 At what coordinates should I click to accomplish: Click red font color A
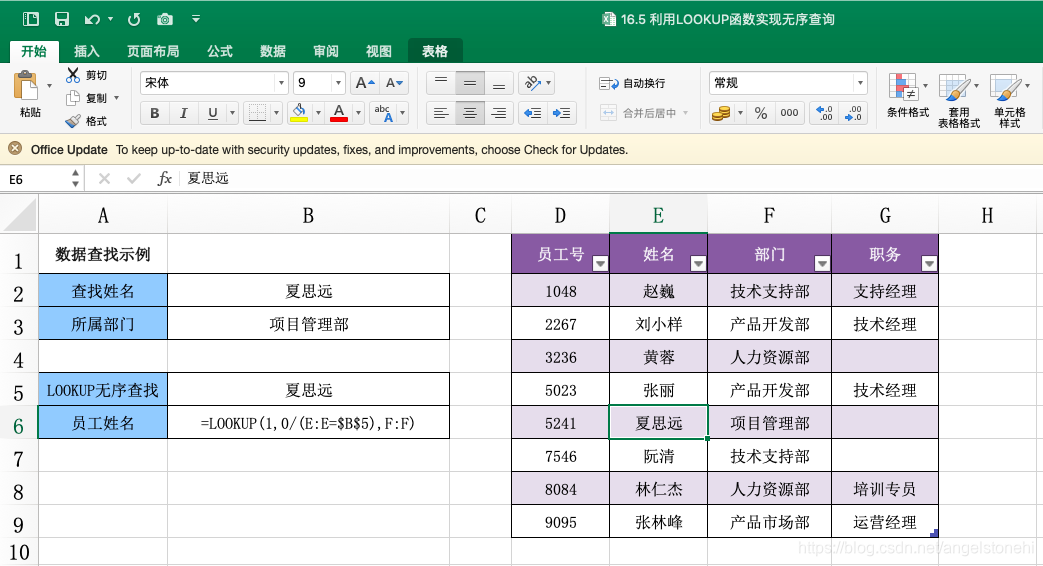tap(339, 113)
